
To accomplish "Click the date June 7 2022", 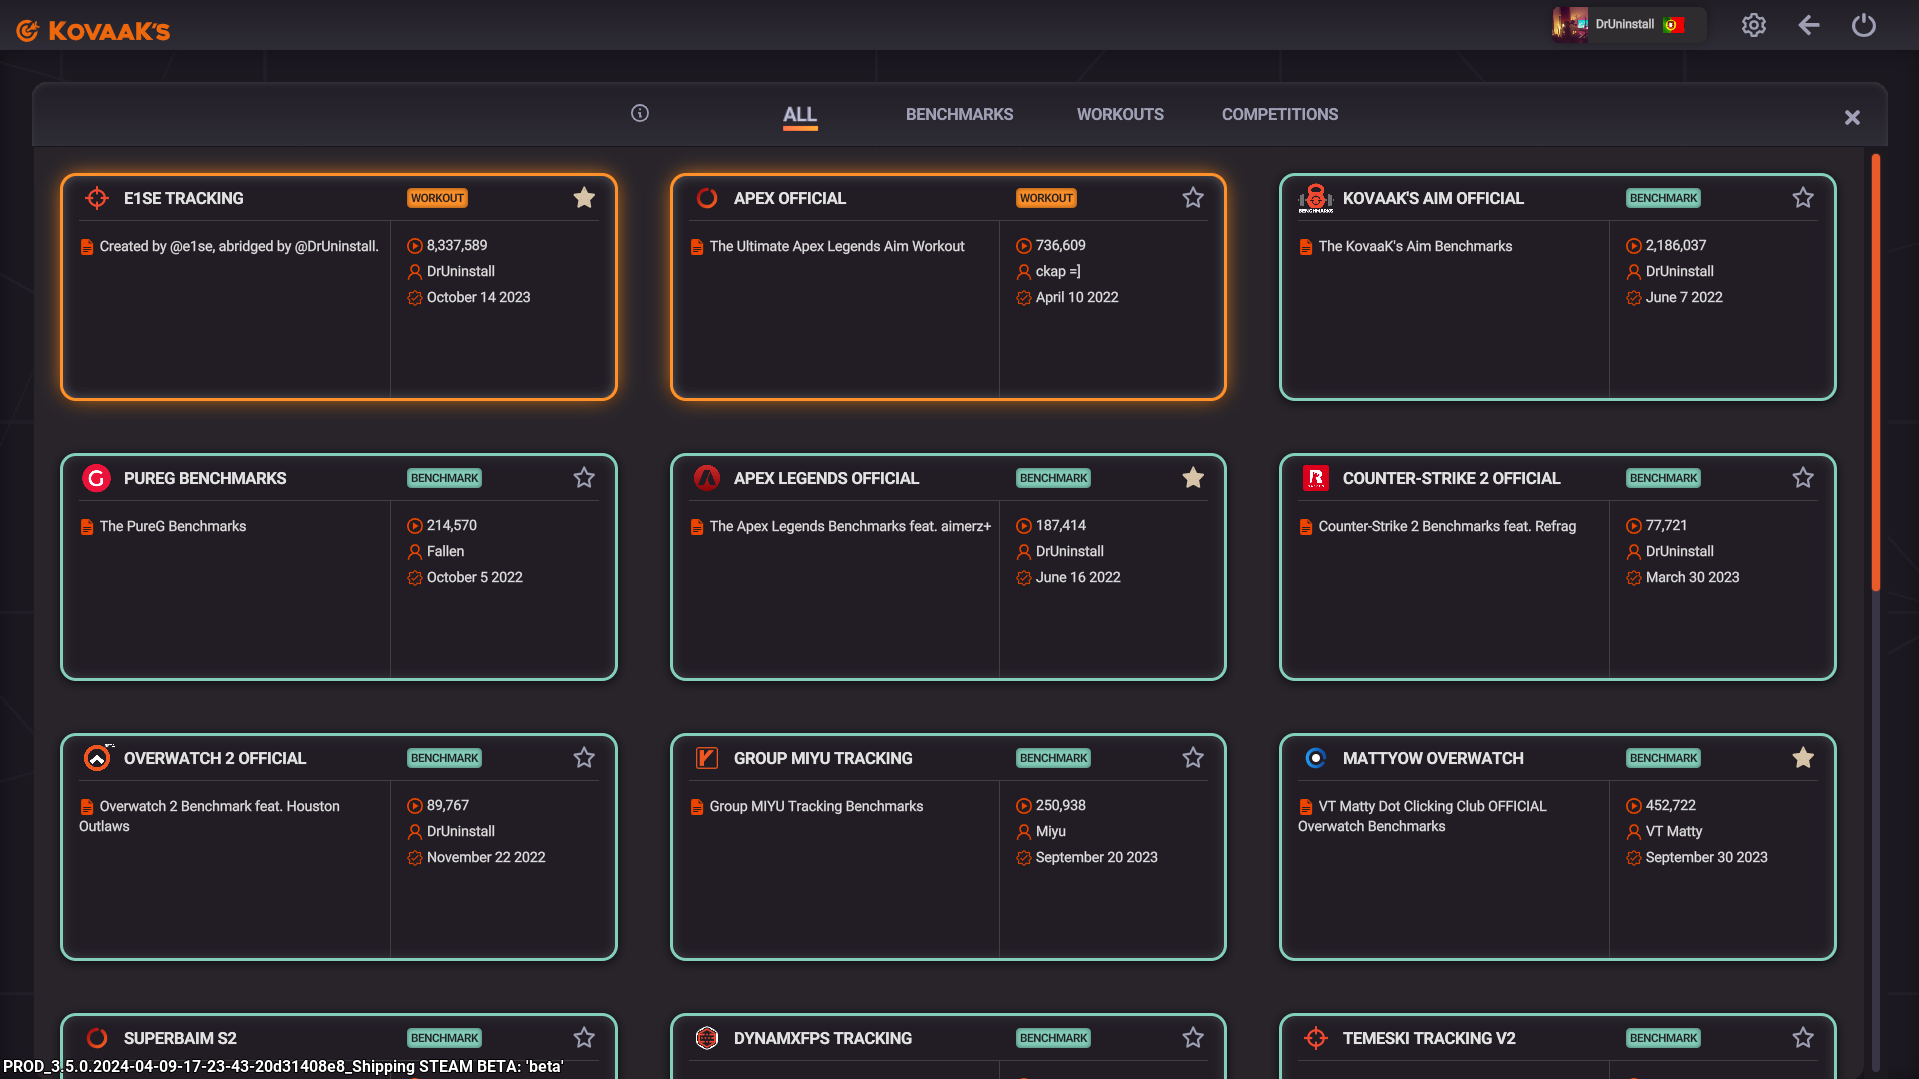I will click(x=1684, y=297).
